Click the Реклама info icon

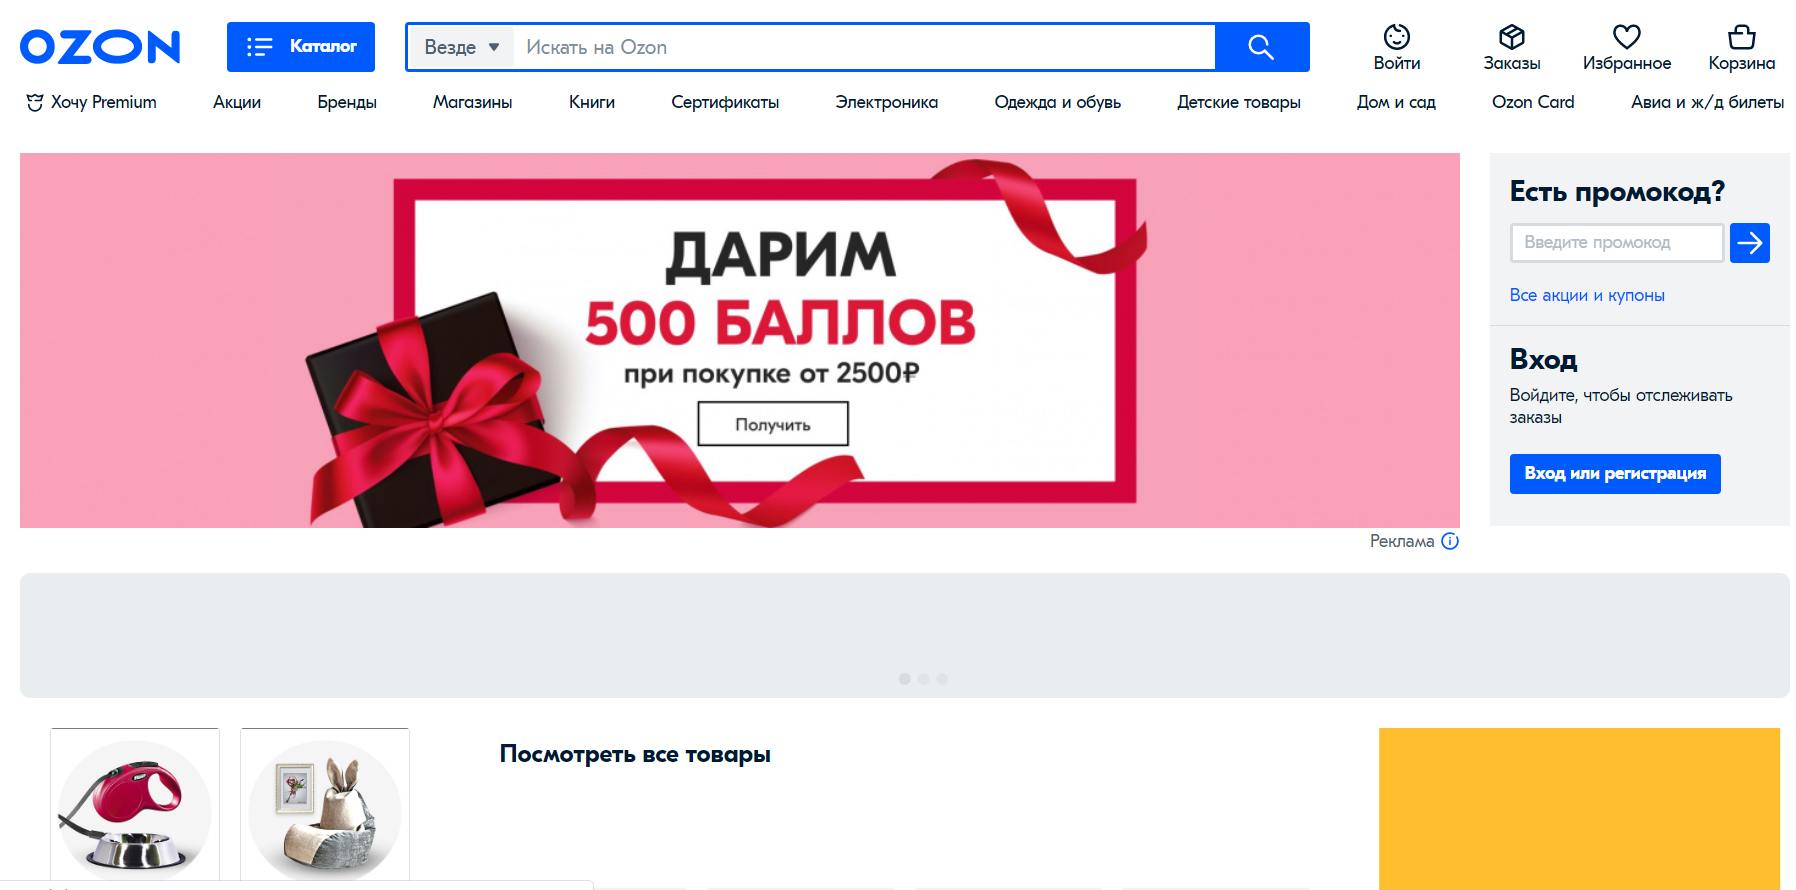[x=1450, y=541]
